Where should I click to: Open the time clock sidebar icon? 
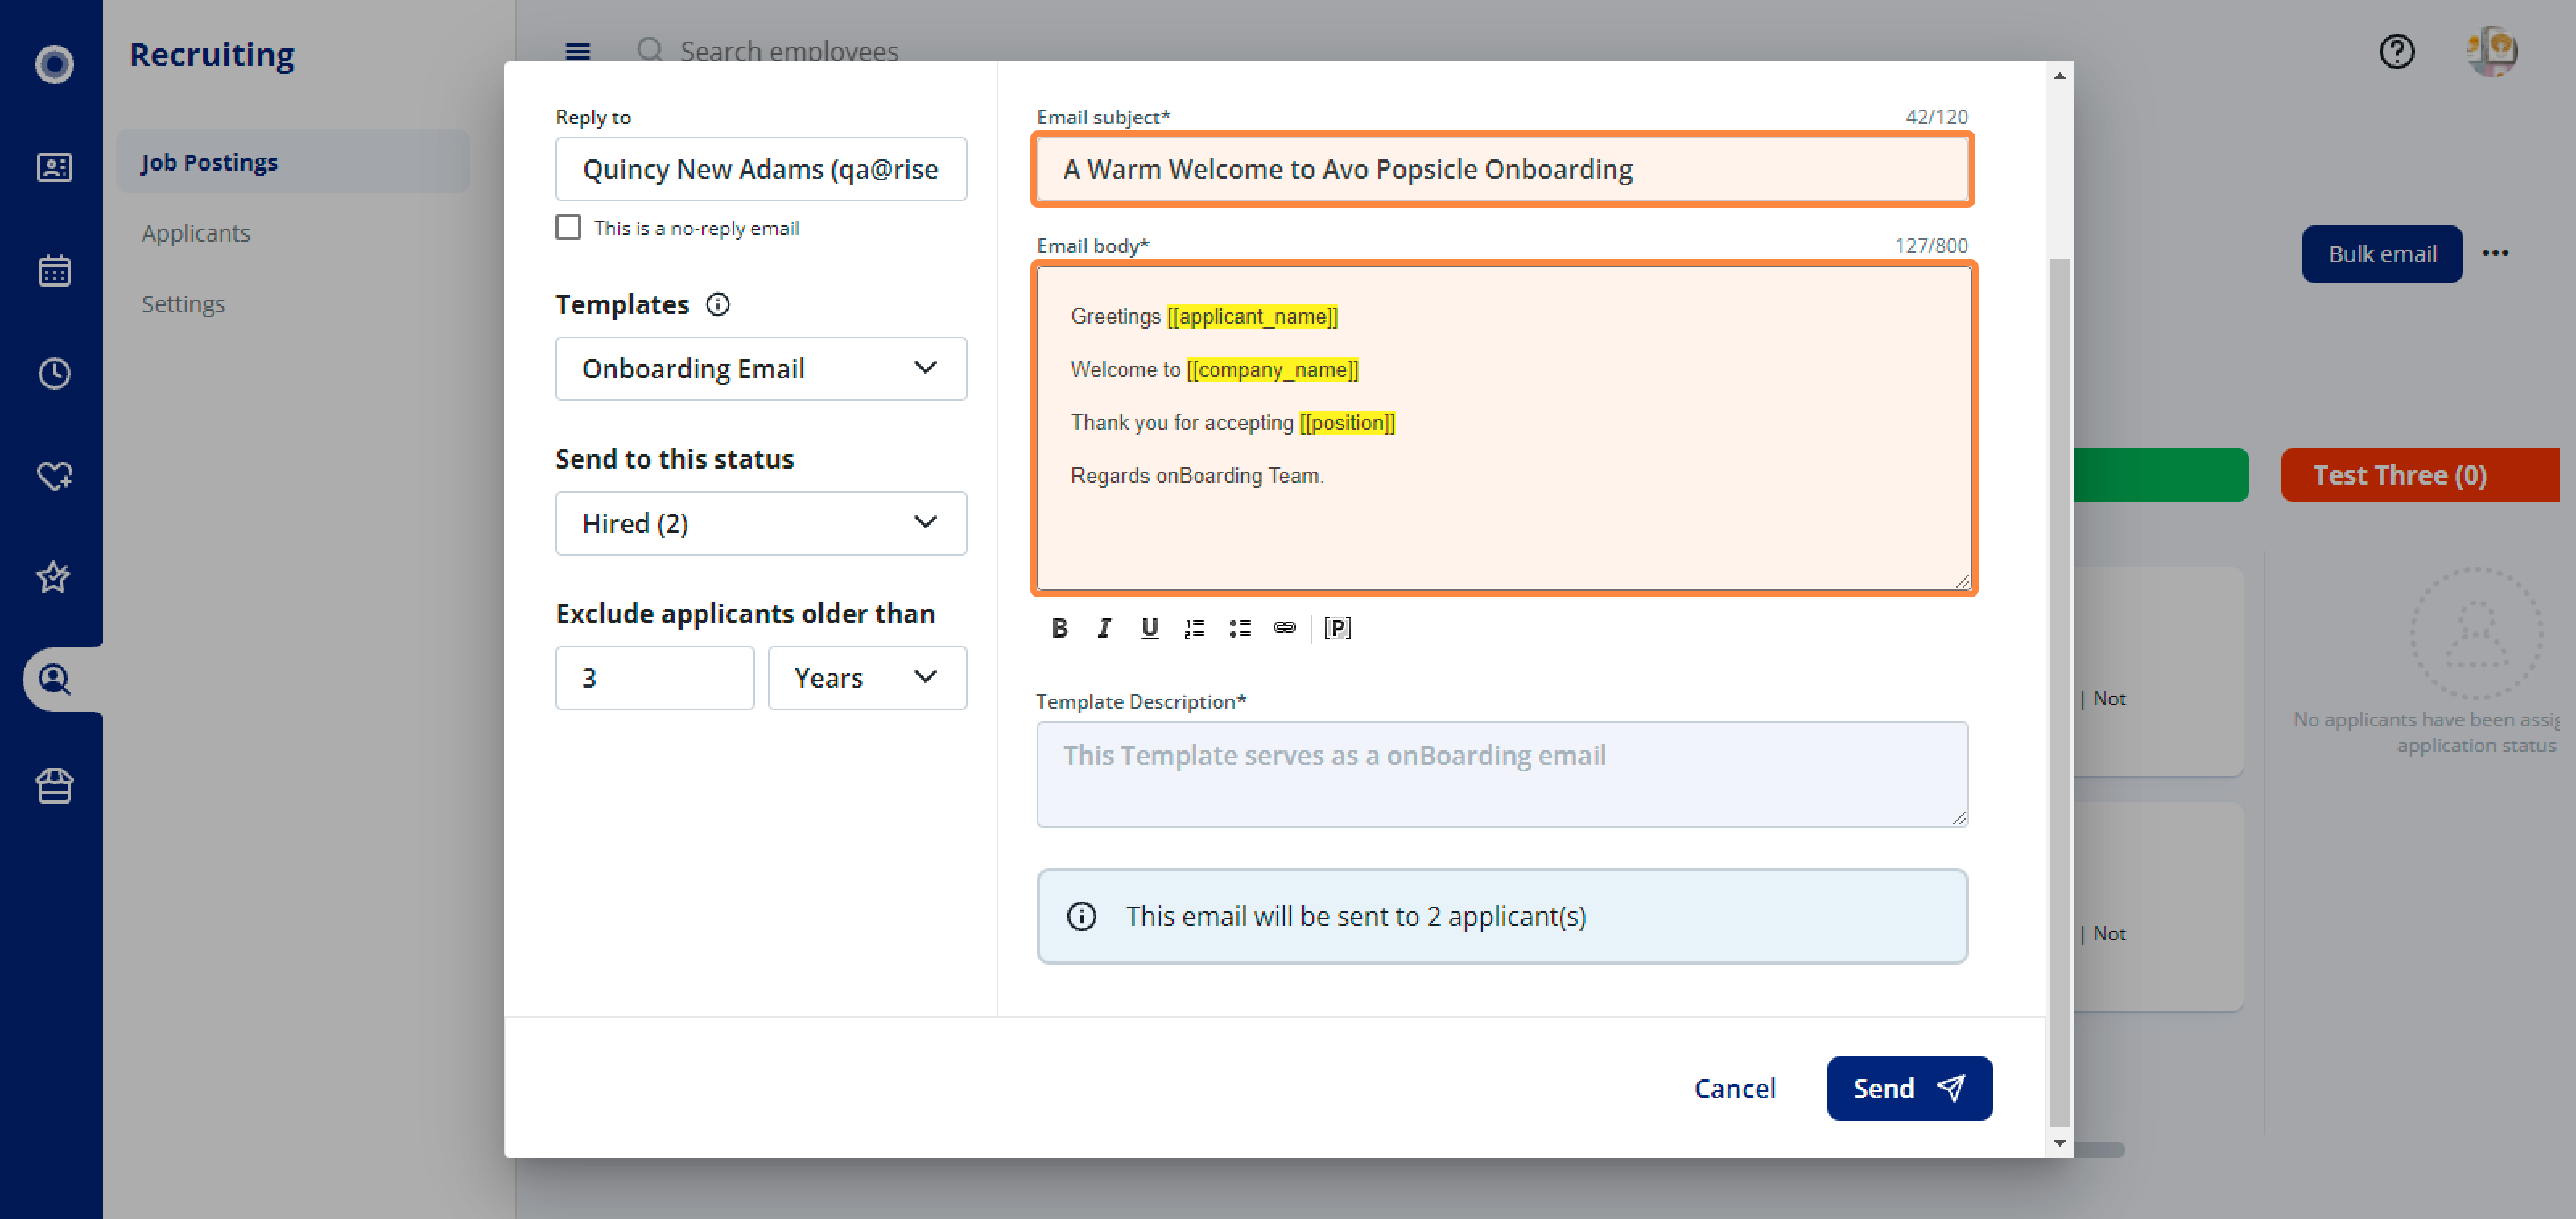click(x=54, y=373)
